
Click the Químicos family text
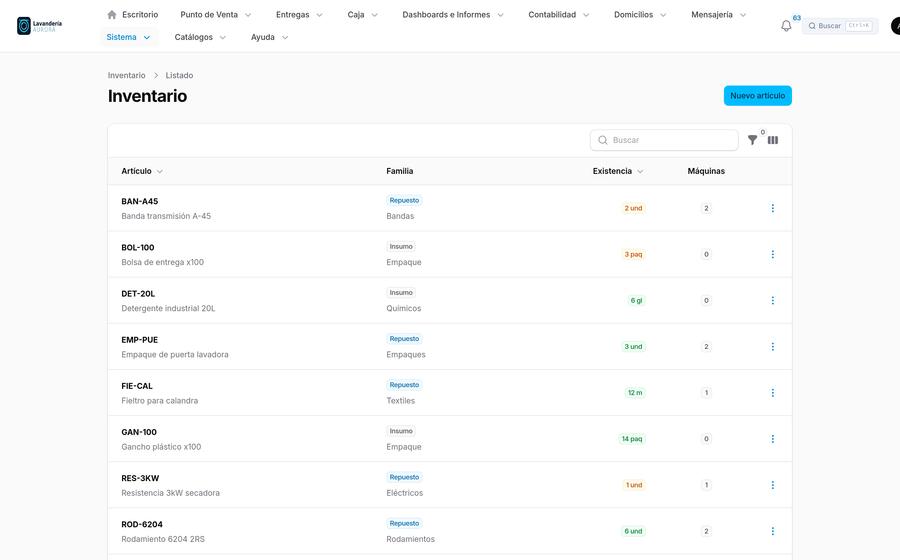pos(404,308)
